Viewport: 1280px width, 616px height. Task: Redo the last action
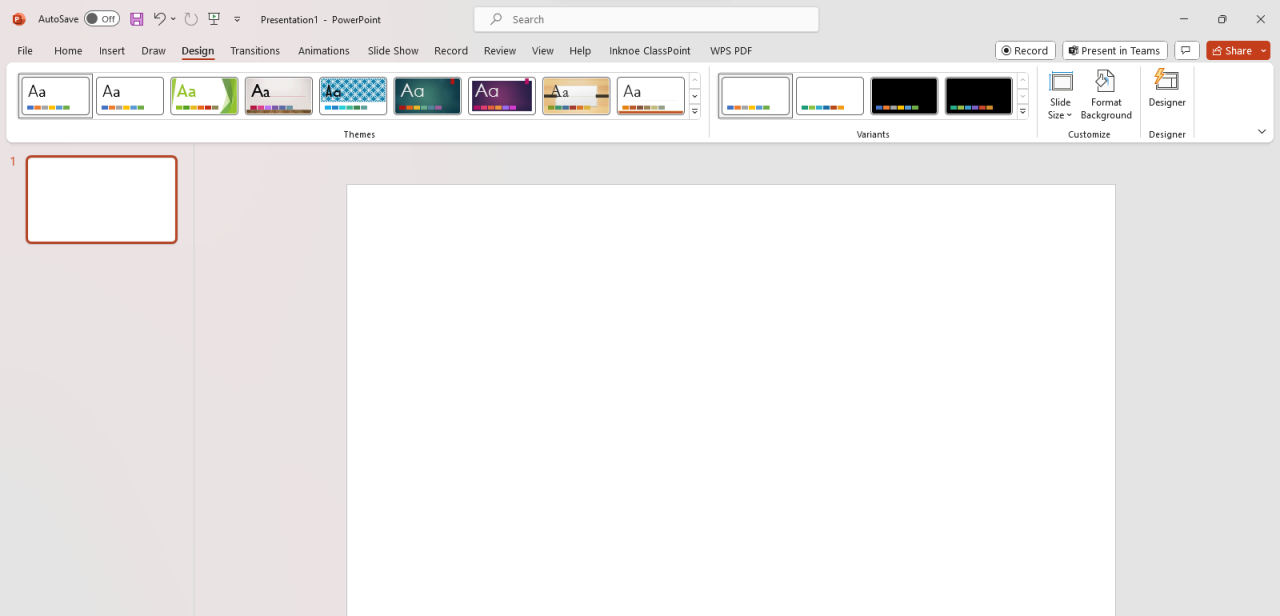click(190, 18)
